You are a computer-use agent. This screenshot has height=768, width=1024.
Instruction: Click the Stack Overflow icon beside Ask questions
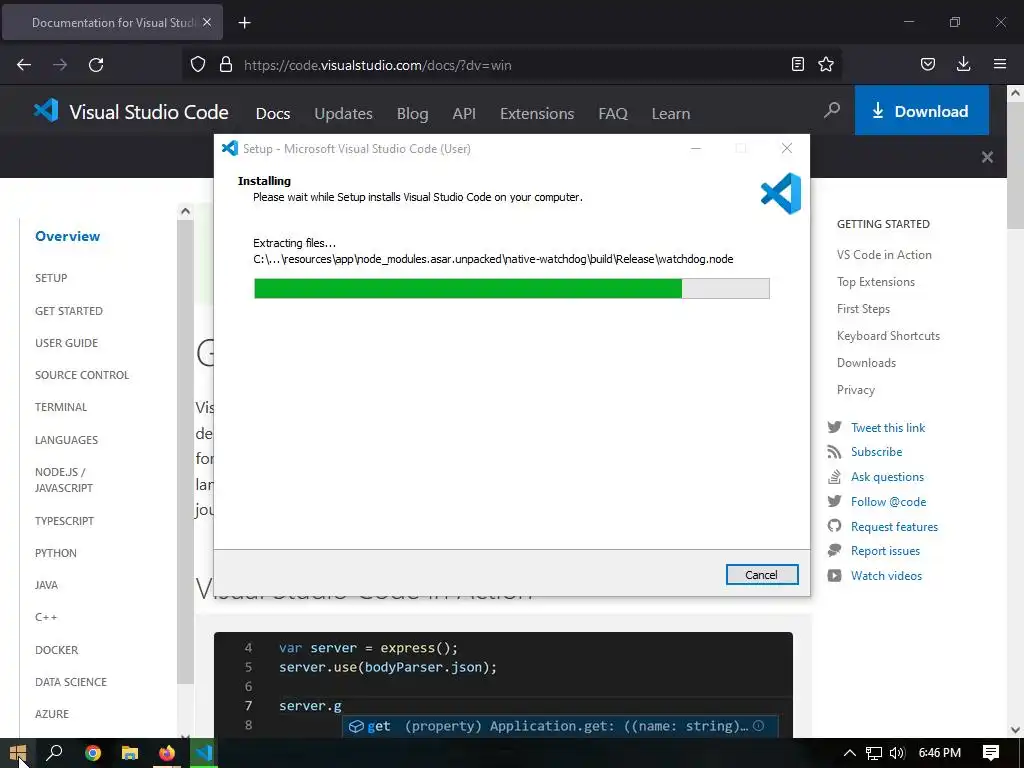[x=834, y=477]
